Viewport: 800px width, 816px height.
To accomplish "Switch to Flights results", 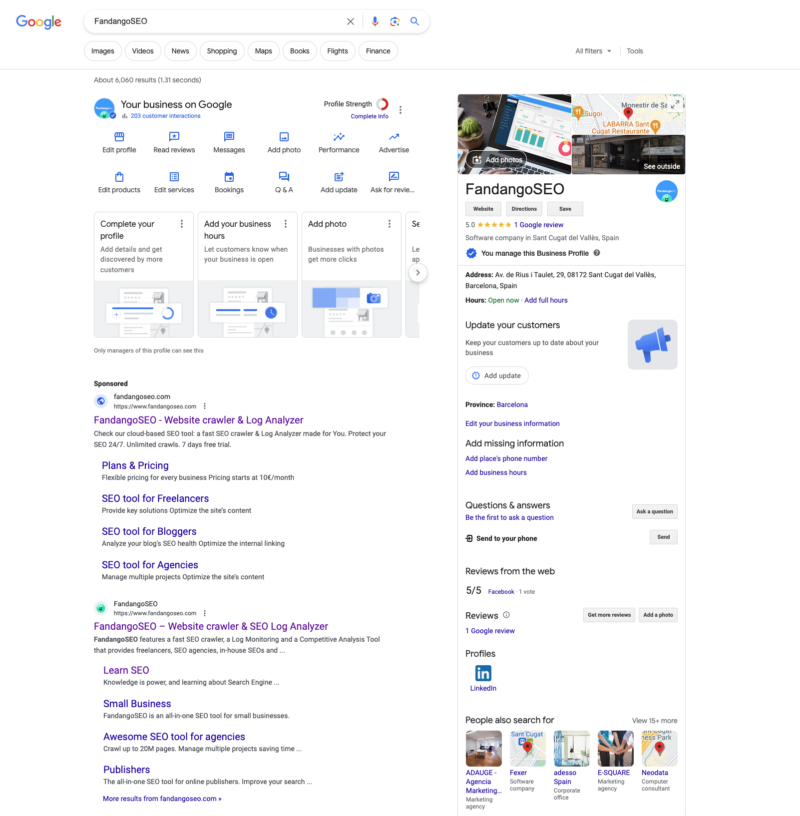I will point(337,51).
